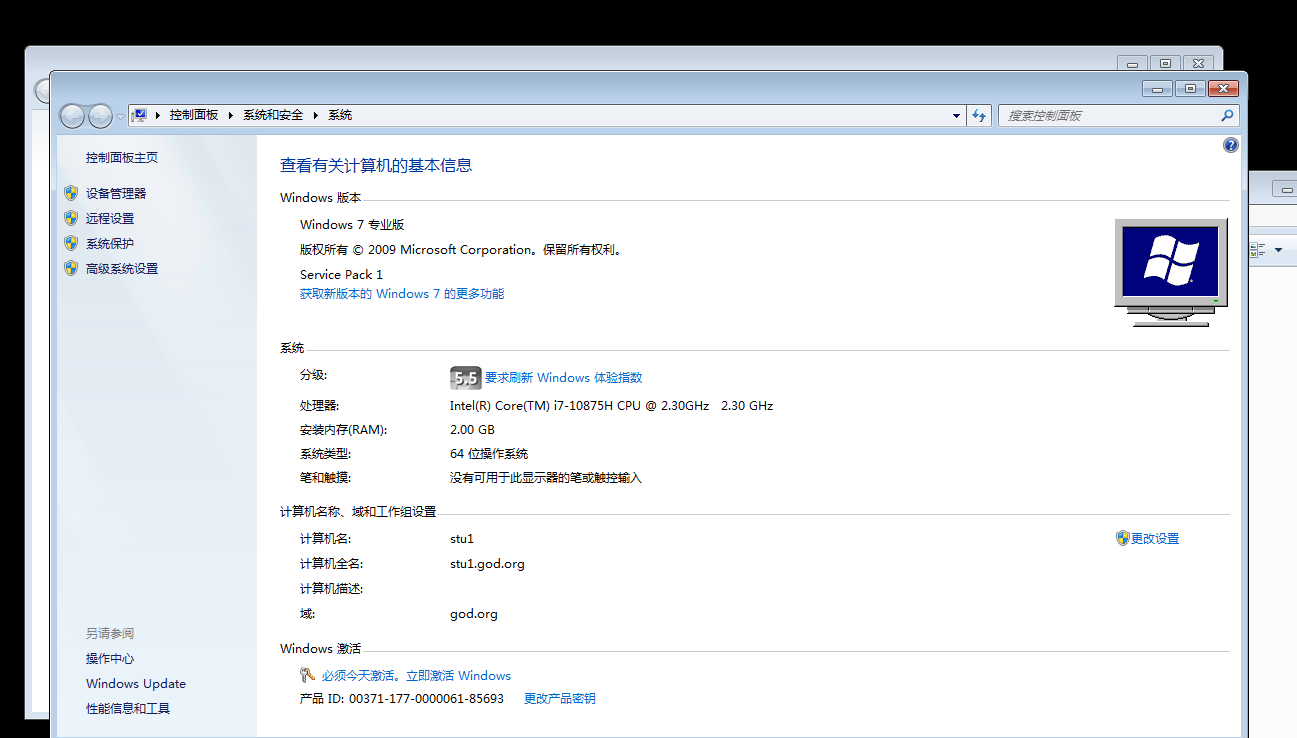Click the computer icon in the address bar
The image size is (1297, 738).
tap(140, 115)
